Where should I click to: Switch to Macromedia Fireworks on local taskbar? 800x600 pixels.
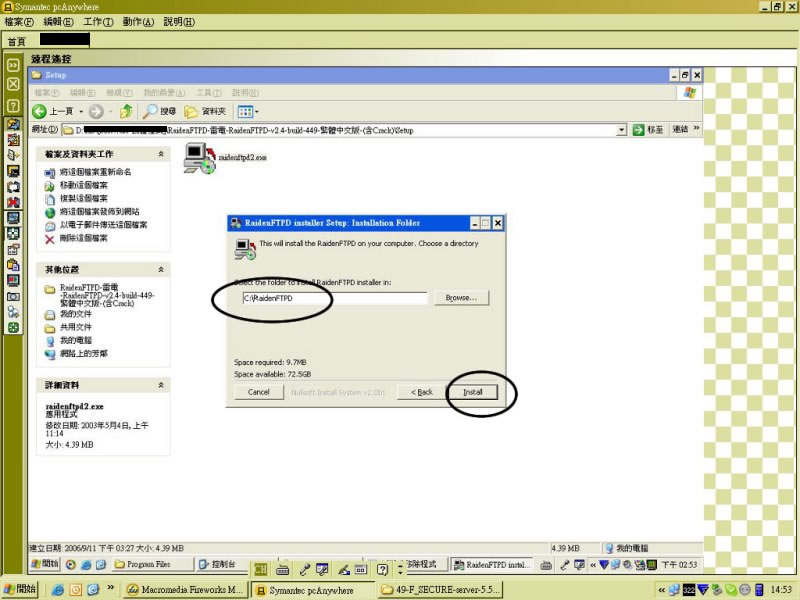[x=186, y=590]
